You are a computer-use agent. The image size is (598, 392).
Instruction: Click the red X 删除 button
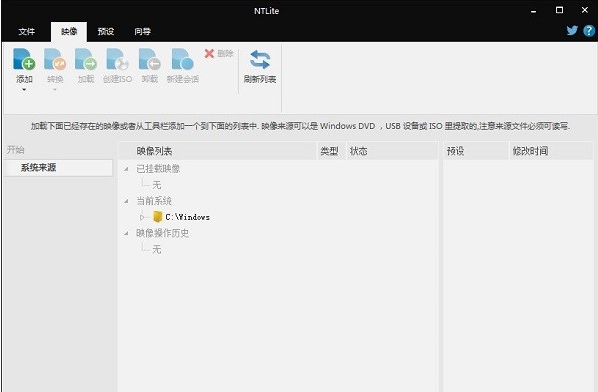pos(219,53)
